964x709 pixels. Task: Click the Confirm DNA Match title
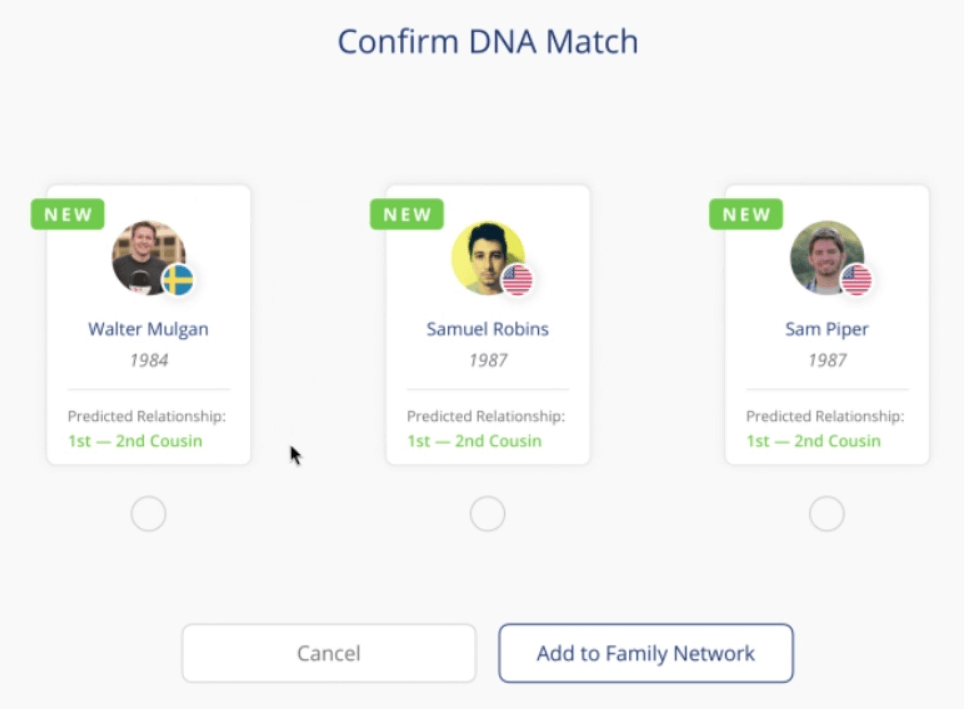[488, 41]
